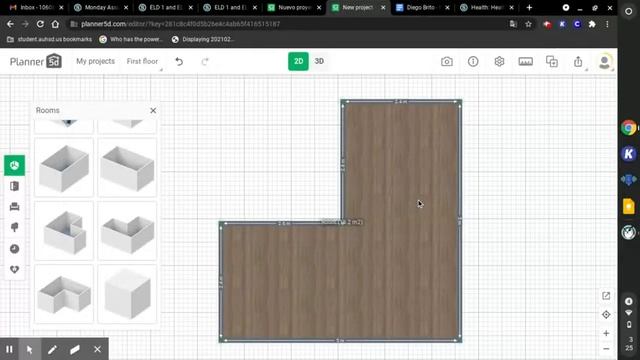Open the exterior tree sidebar icon
Screen dimensions: 640x360
click(x=14, y=227)
